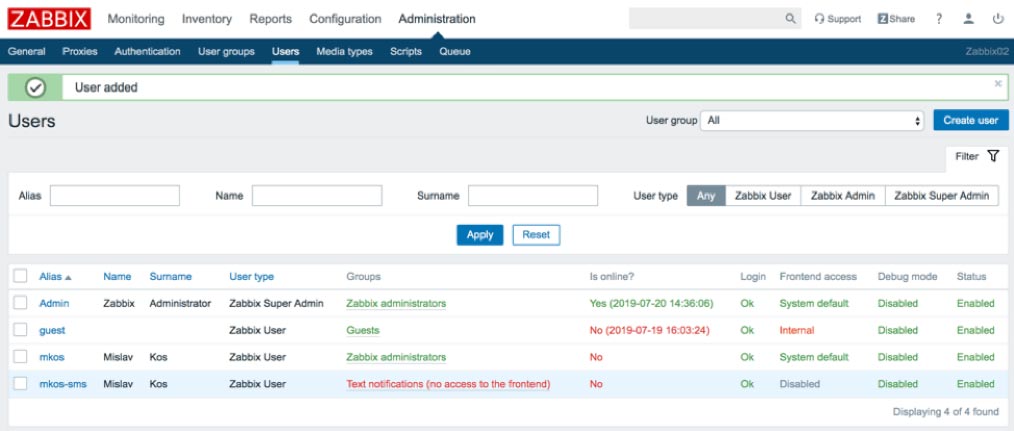The image size is (1014, 431).
Task: Go to Scripts submenu
Action: 405,51
